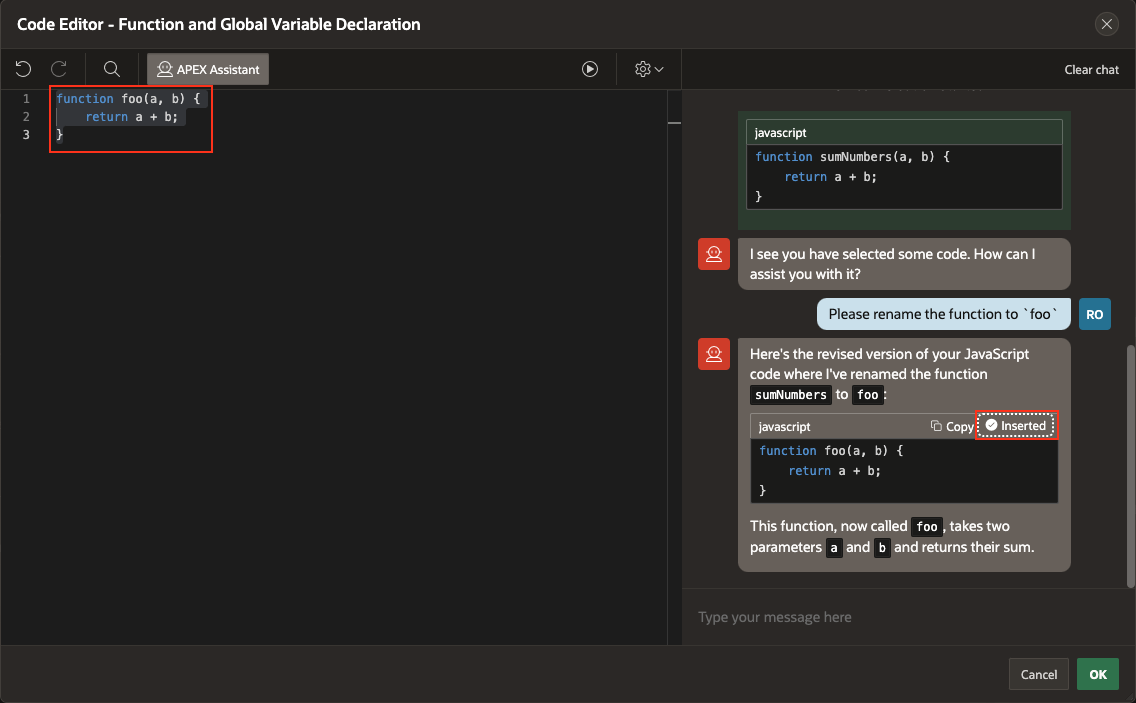Close the Code Editor window

point(1106,24)
